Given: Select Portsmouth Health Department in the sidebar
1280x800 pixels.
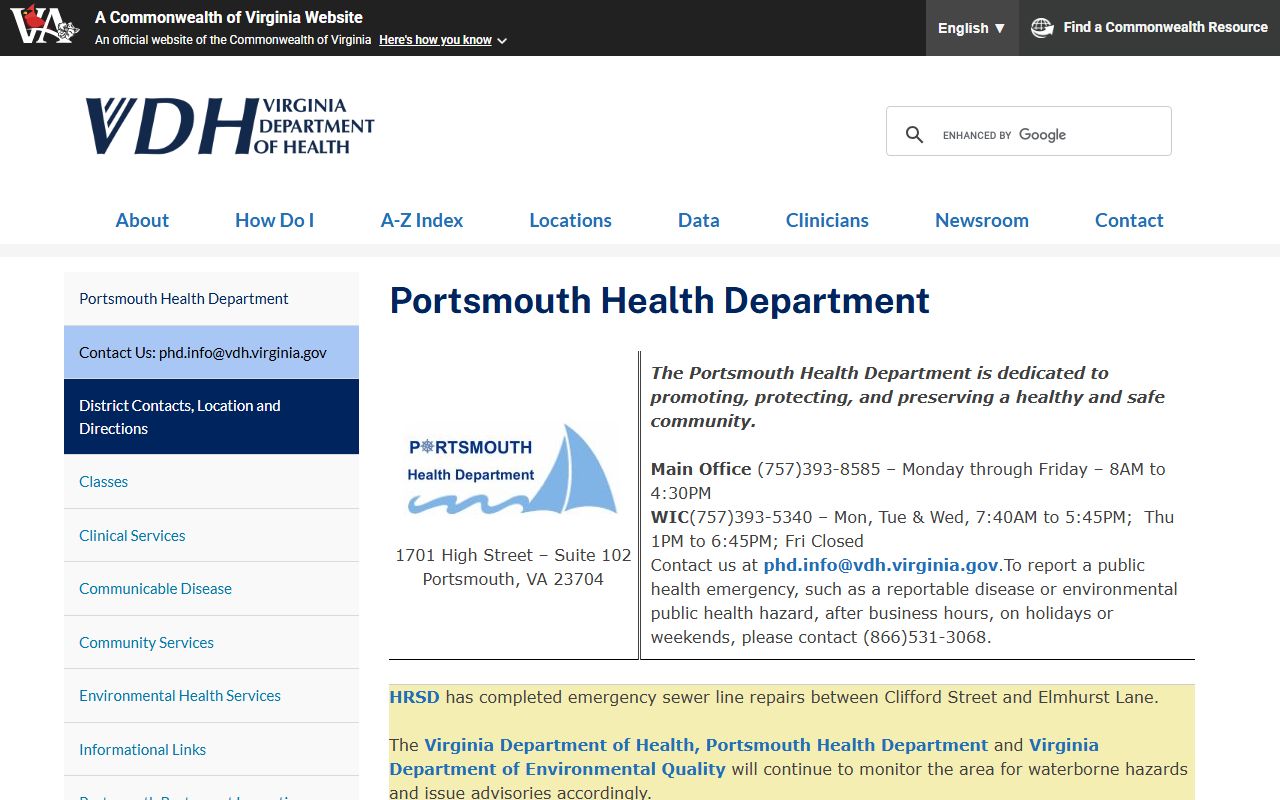Looking at the screenshot, I should [211, 298].
